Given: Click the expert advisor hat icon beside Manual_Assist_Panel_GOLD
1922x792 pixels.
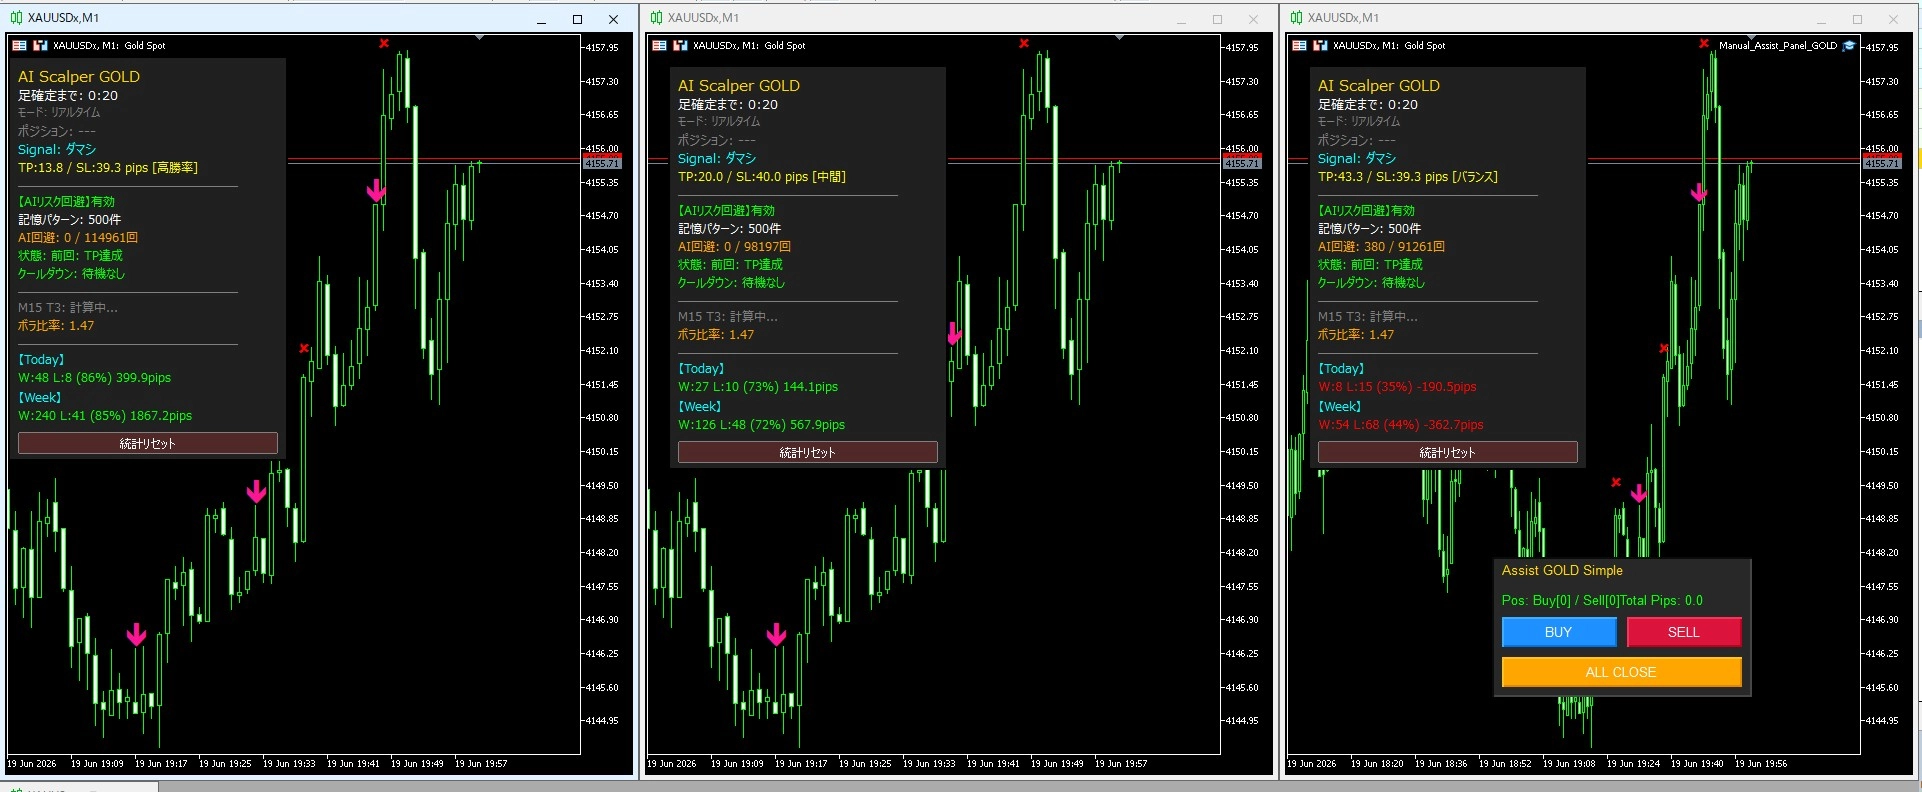Looking at the screenshot, I should 1849,45.
